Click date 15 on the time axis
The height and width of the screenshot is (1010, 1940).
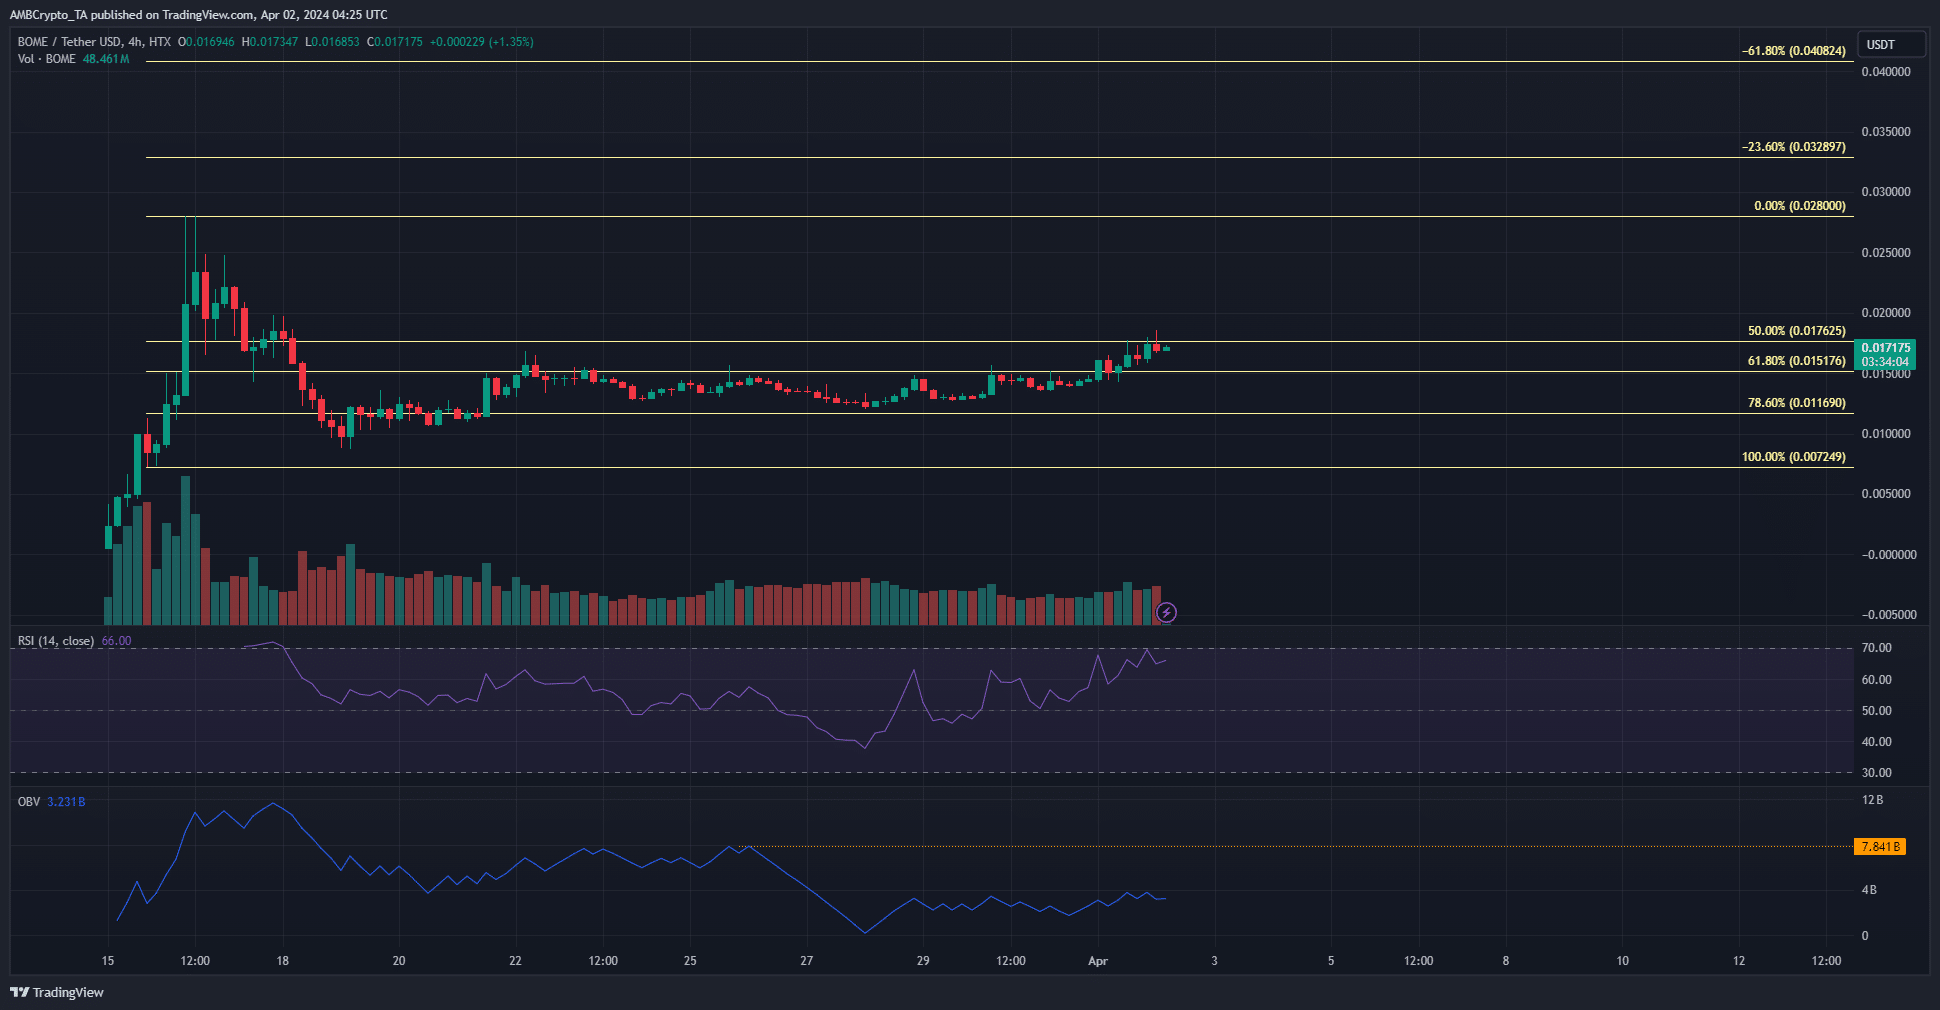click(x=108, y=961)
